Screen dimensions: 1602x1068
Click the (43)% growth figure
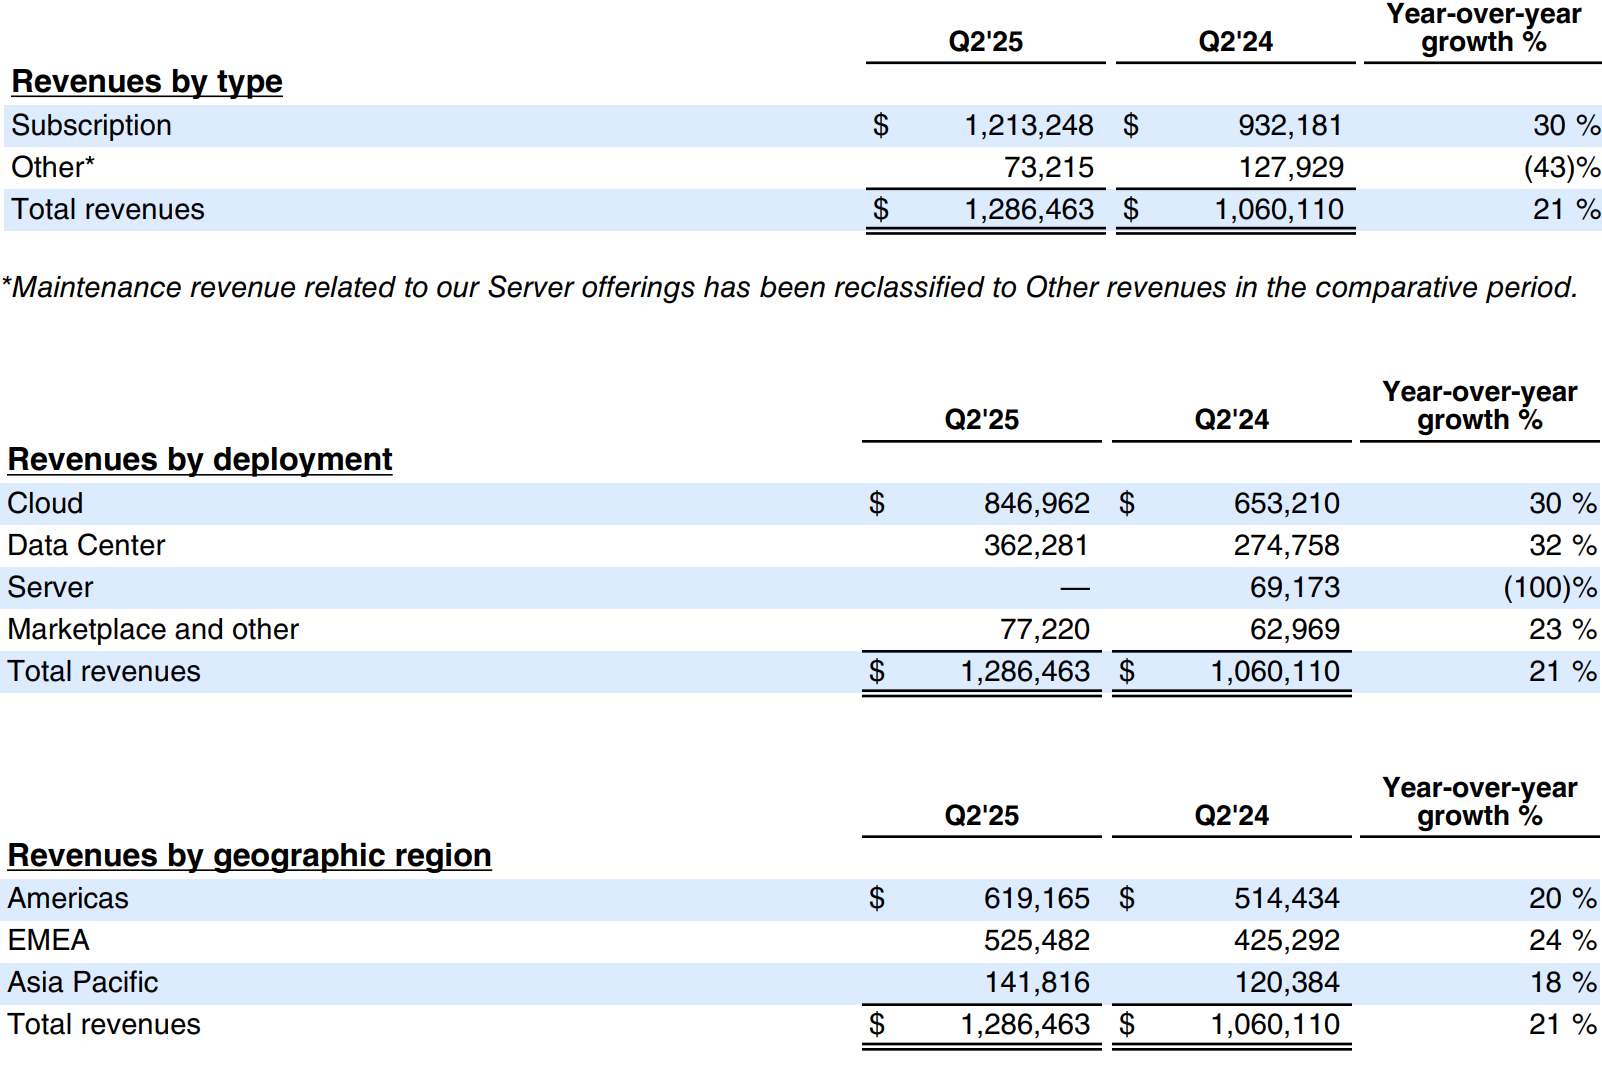tap(1561, 167)
